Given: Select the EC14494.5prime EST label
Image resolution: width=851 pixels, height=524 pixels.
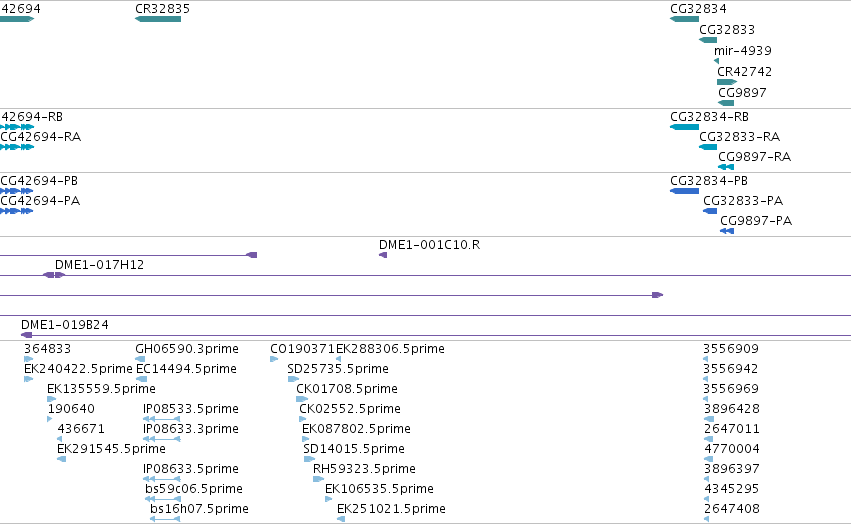Looking at the screenshot, I should (x=186, y=369).
